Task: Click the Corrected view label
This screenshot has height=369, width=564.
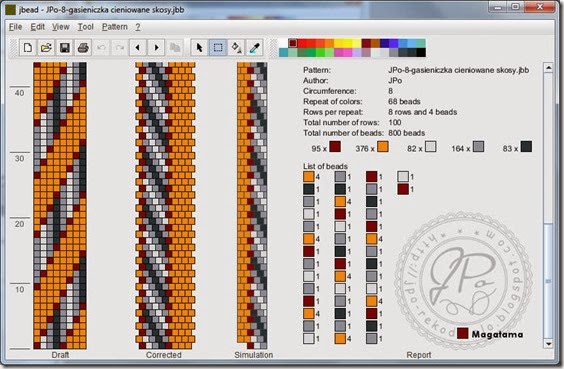Action: [x=164, y=355]
